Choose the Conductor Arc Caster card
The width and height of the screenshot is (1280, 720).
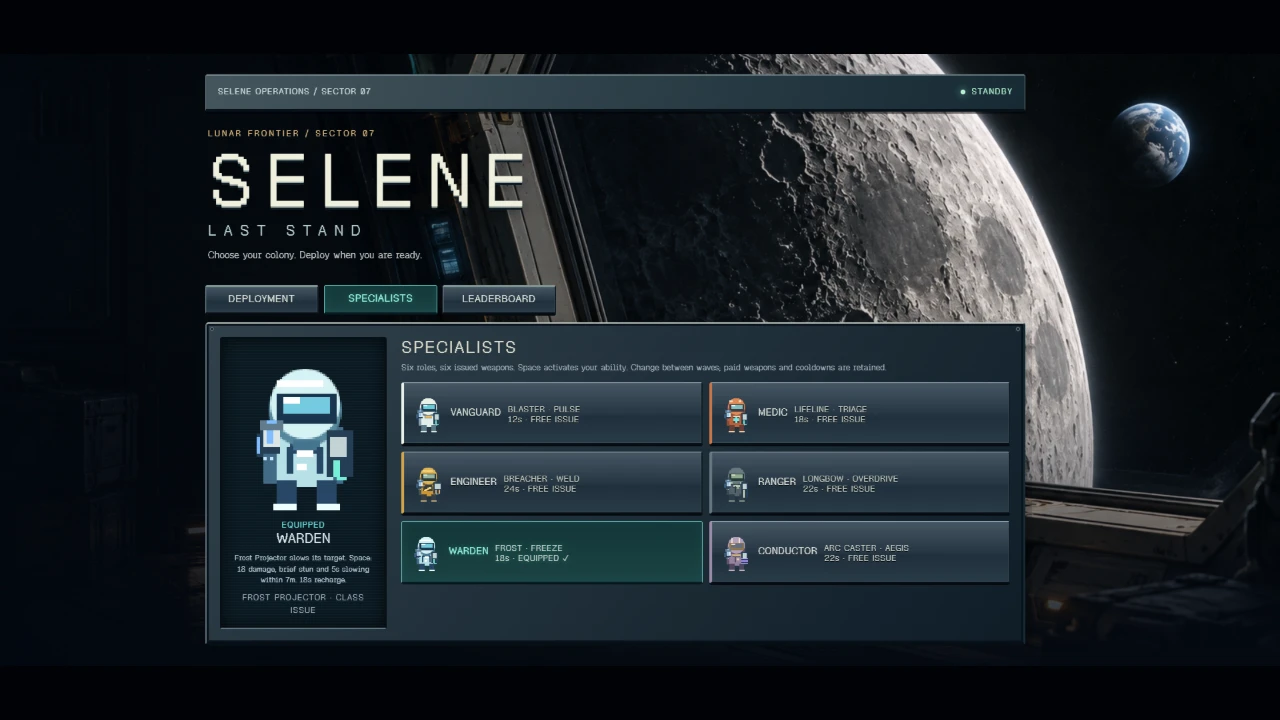pos(859,552)
